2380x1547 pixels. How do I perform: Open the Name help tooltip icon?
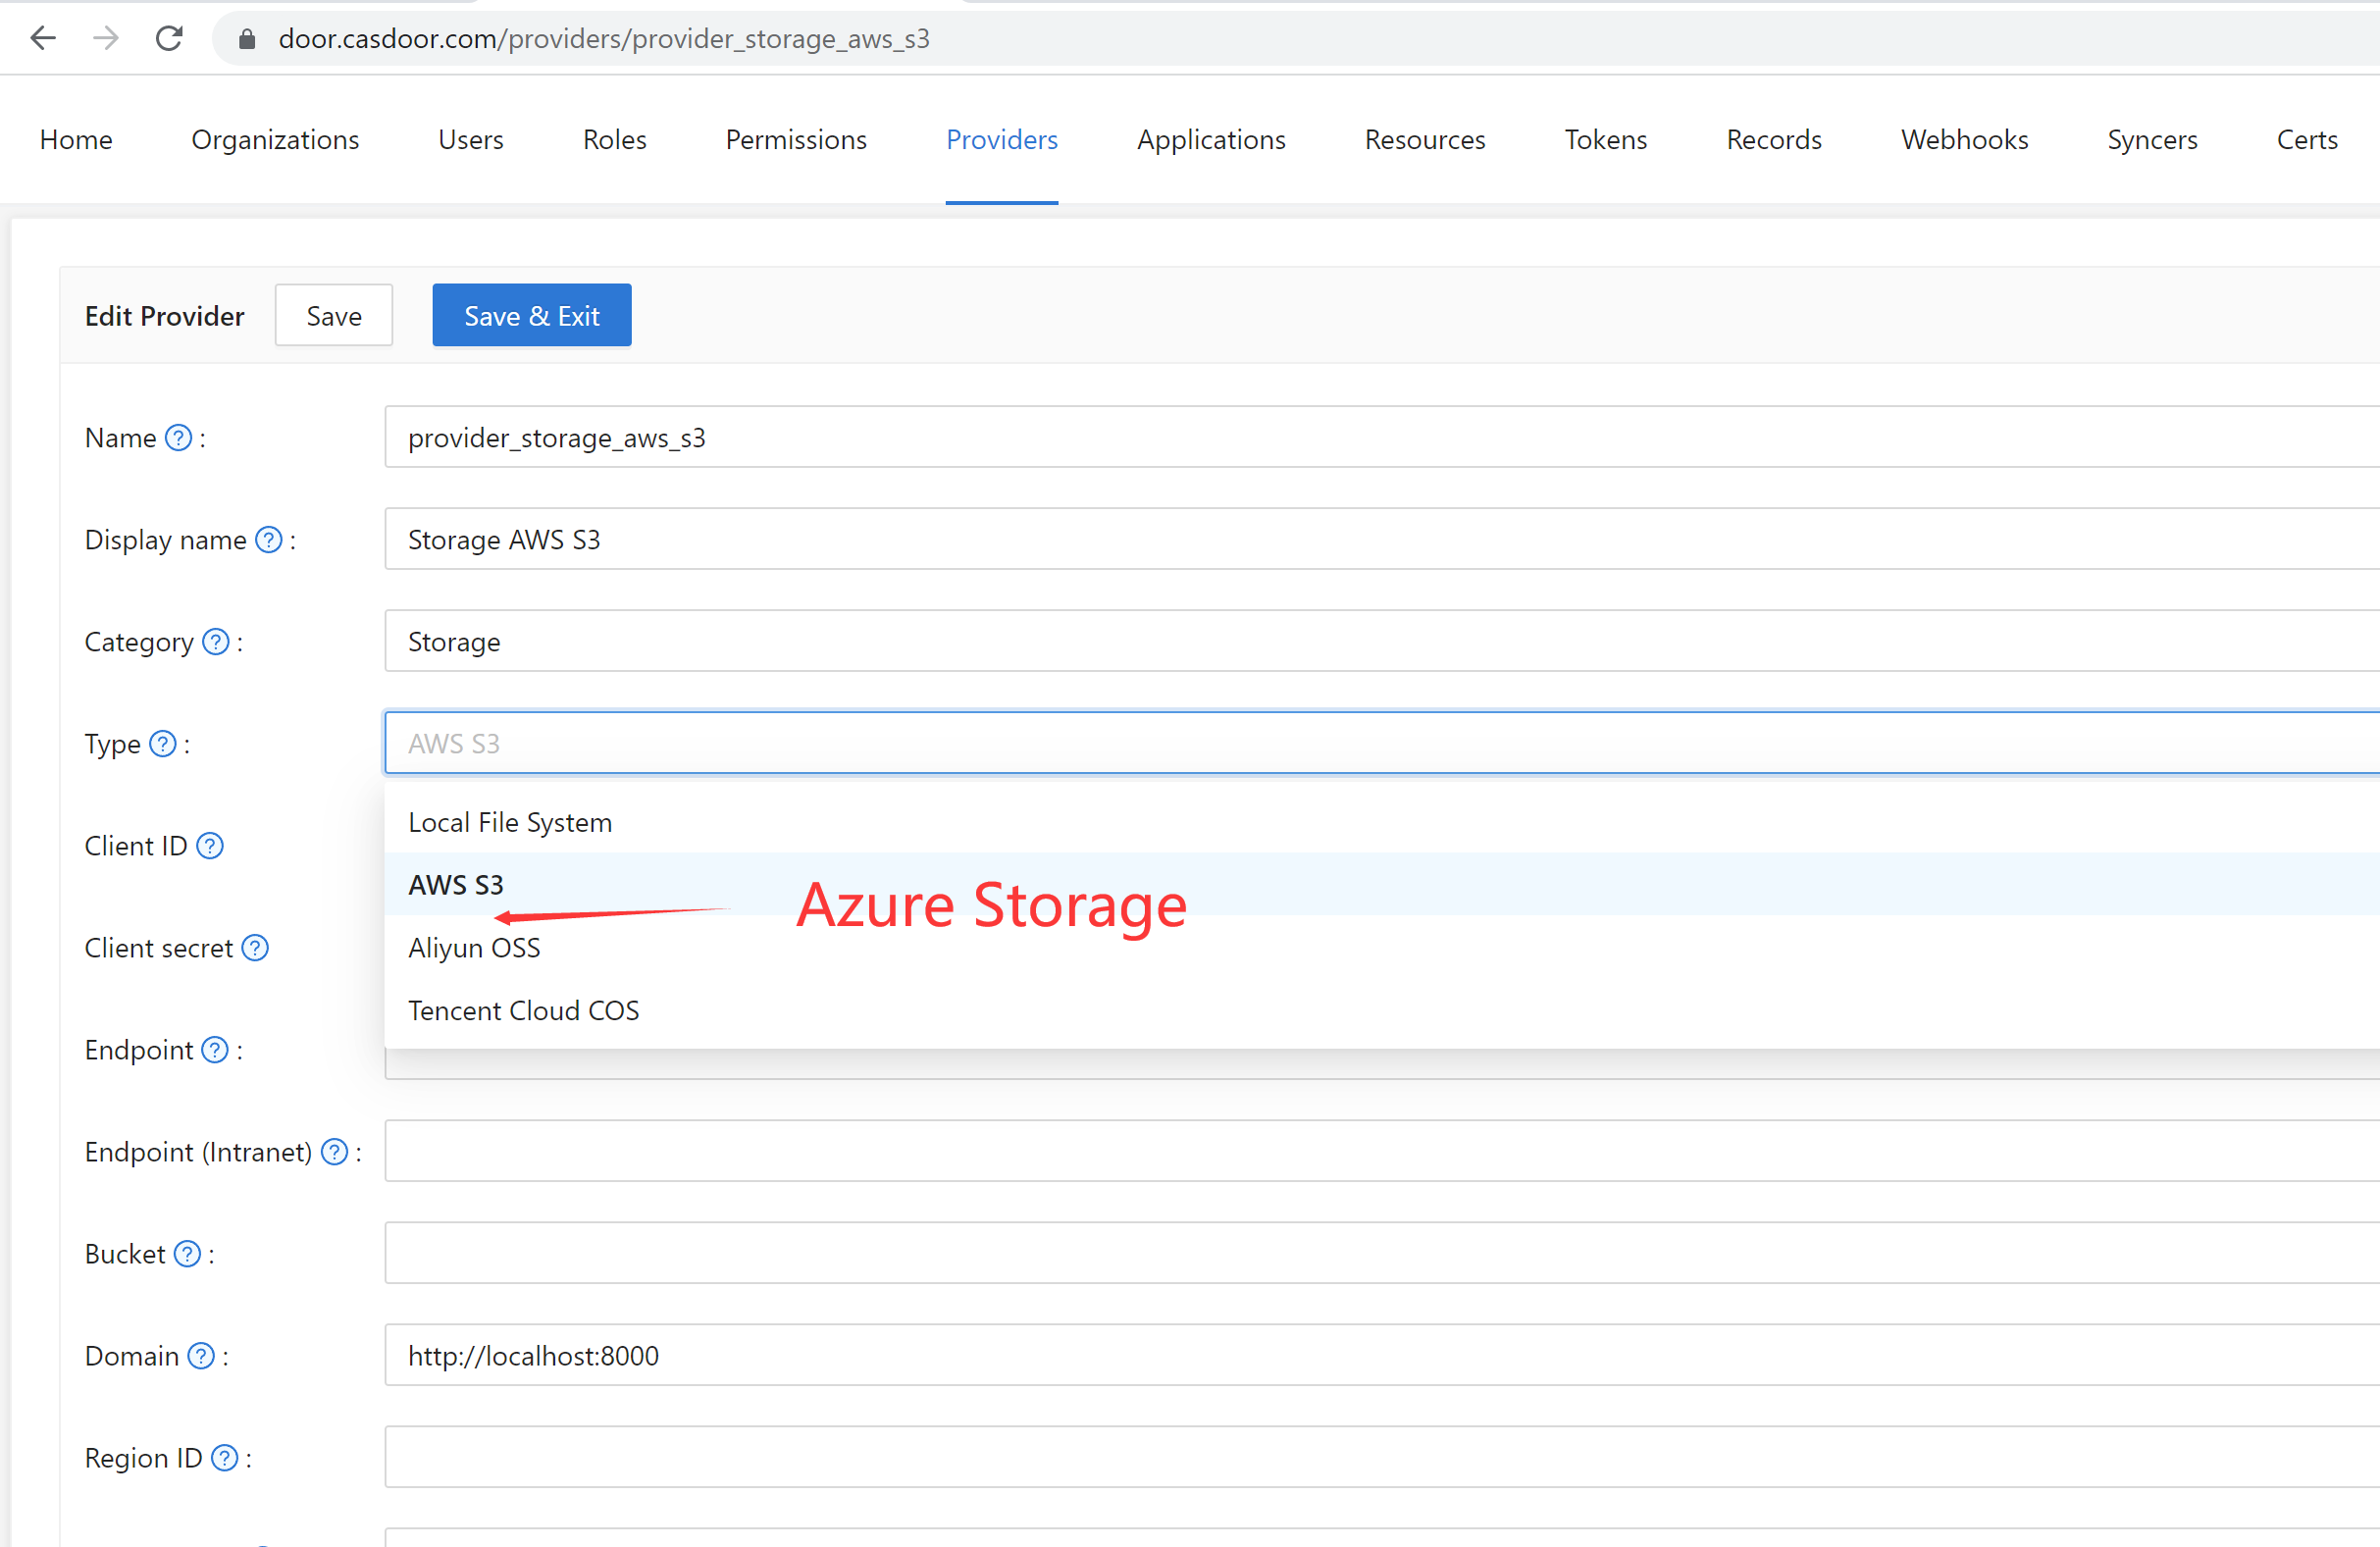click(178, 437)
